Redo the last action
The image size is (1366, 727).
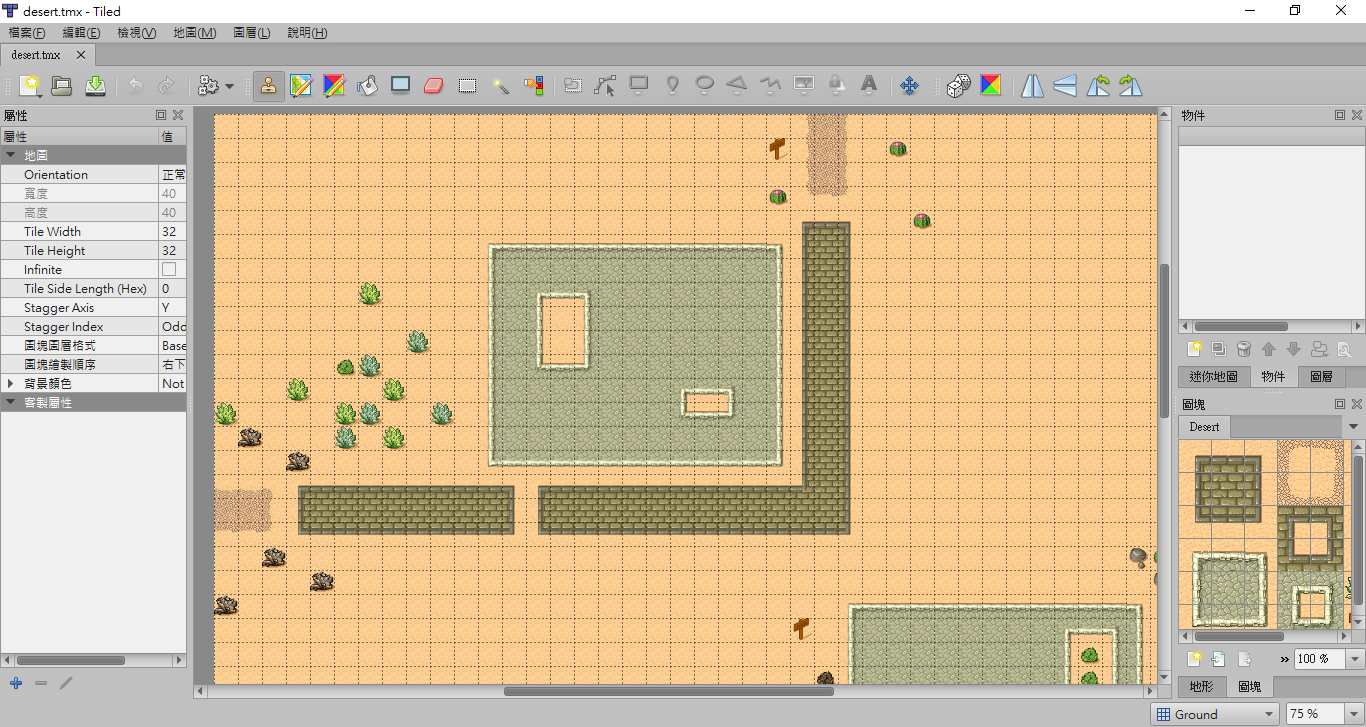pyautogui.click(x=167, y=86)
